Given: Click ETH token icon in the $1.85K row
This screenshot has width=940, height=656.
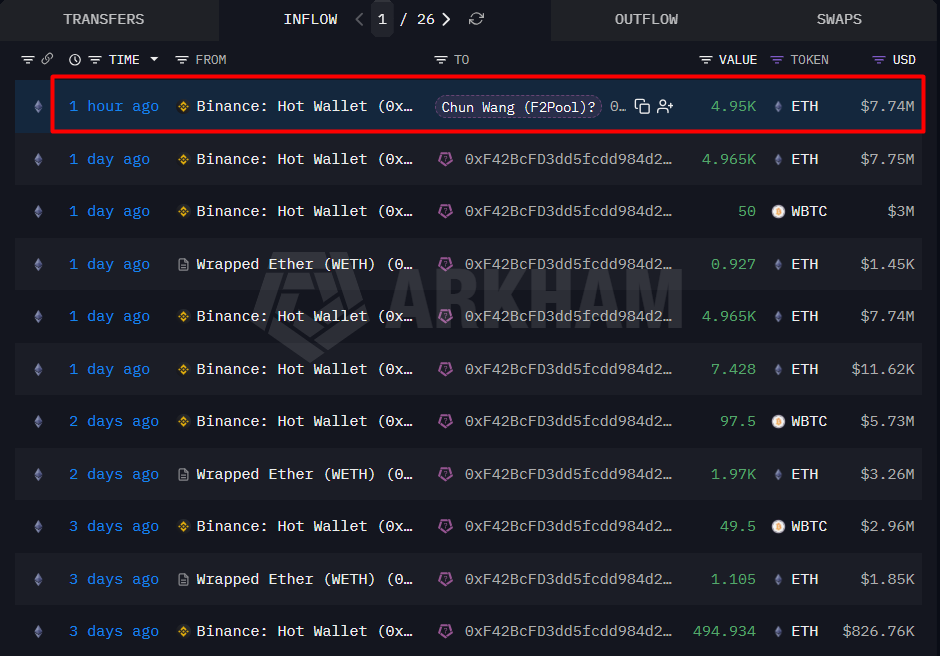Looking at the screenshot, I should pyautogui.click(x=778, y=579).
